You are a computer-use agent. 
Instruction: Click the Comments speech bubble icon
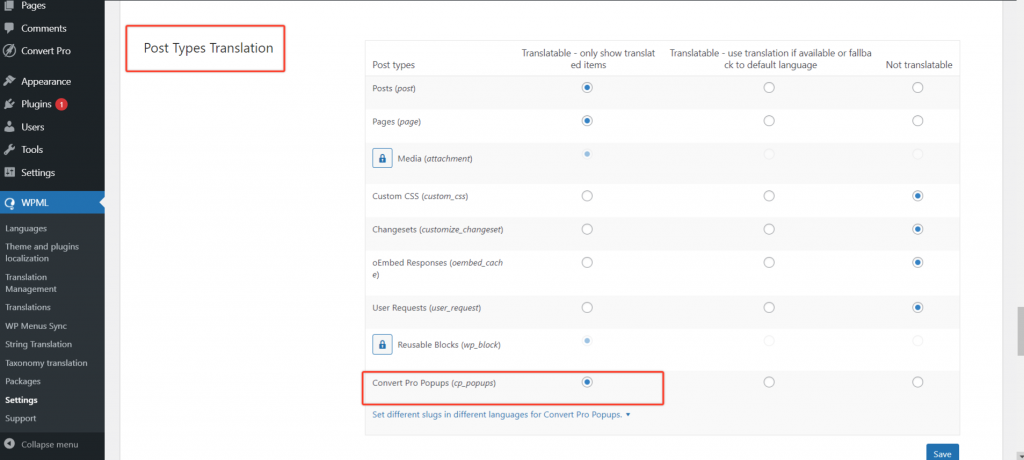click(x=9, y=28)
